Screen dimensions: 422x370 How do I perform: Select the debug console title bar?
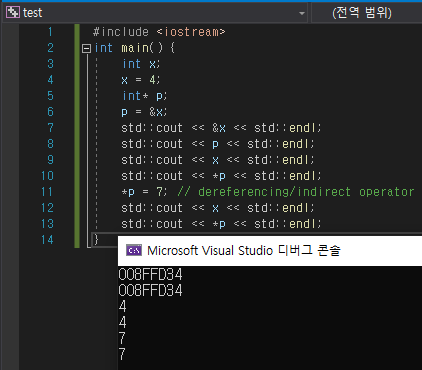[x=270, y=251]
